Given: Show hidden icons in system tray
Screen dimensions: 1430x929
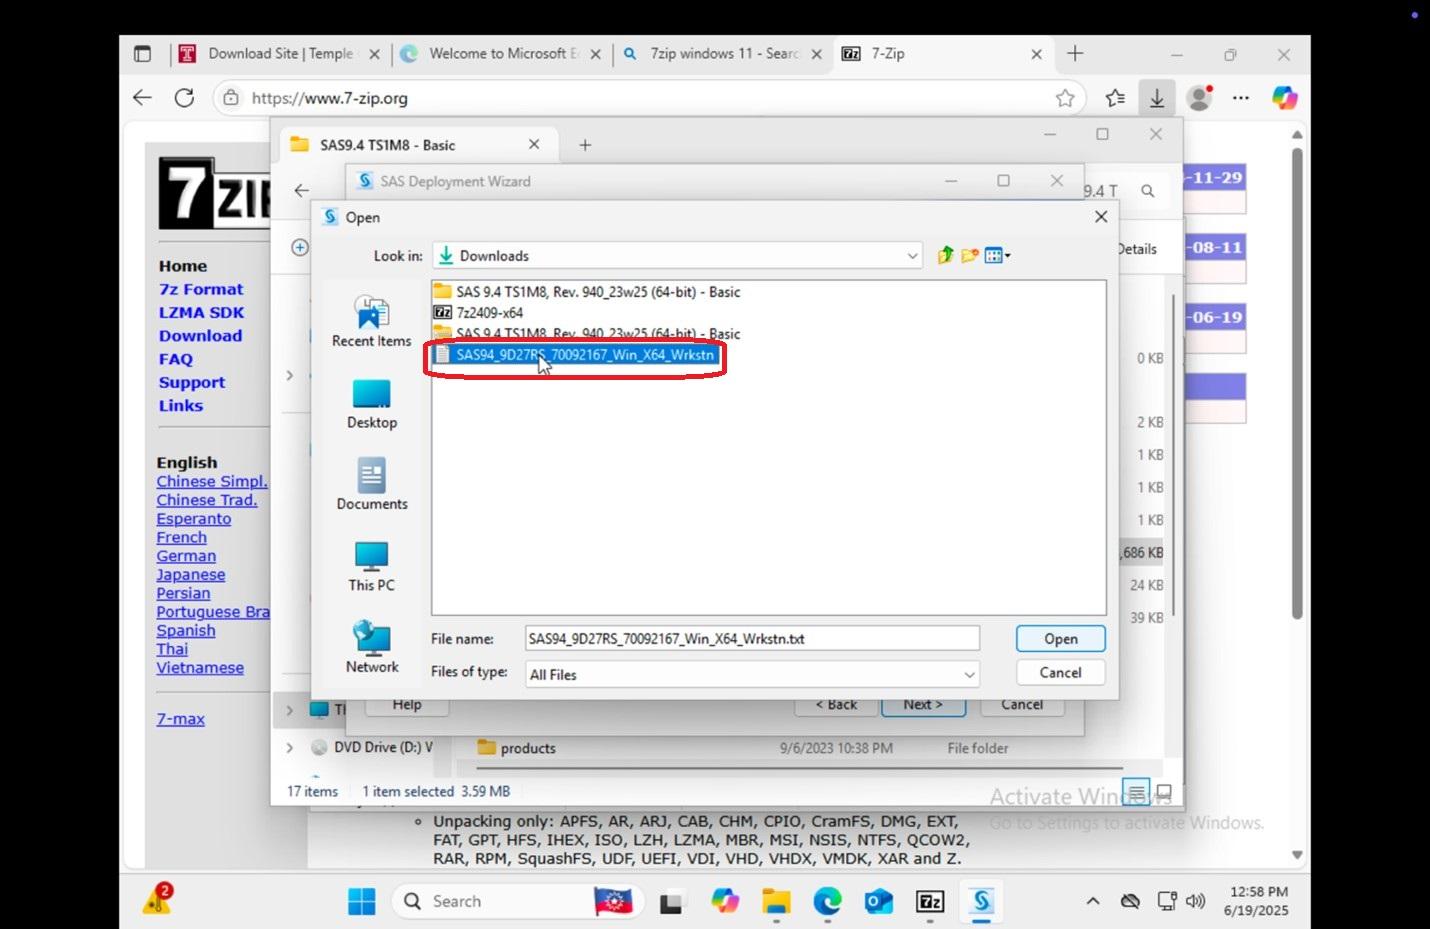Looking at the screenshot, I should click(1092, 901).
